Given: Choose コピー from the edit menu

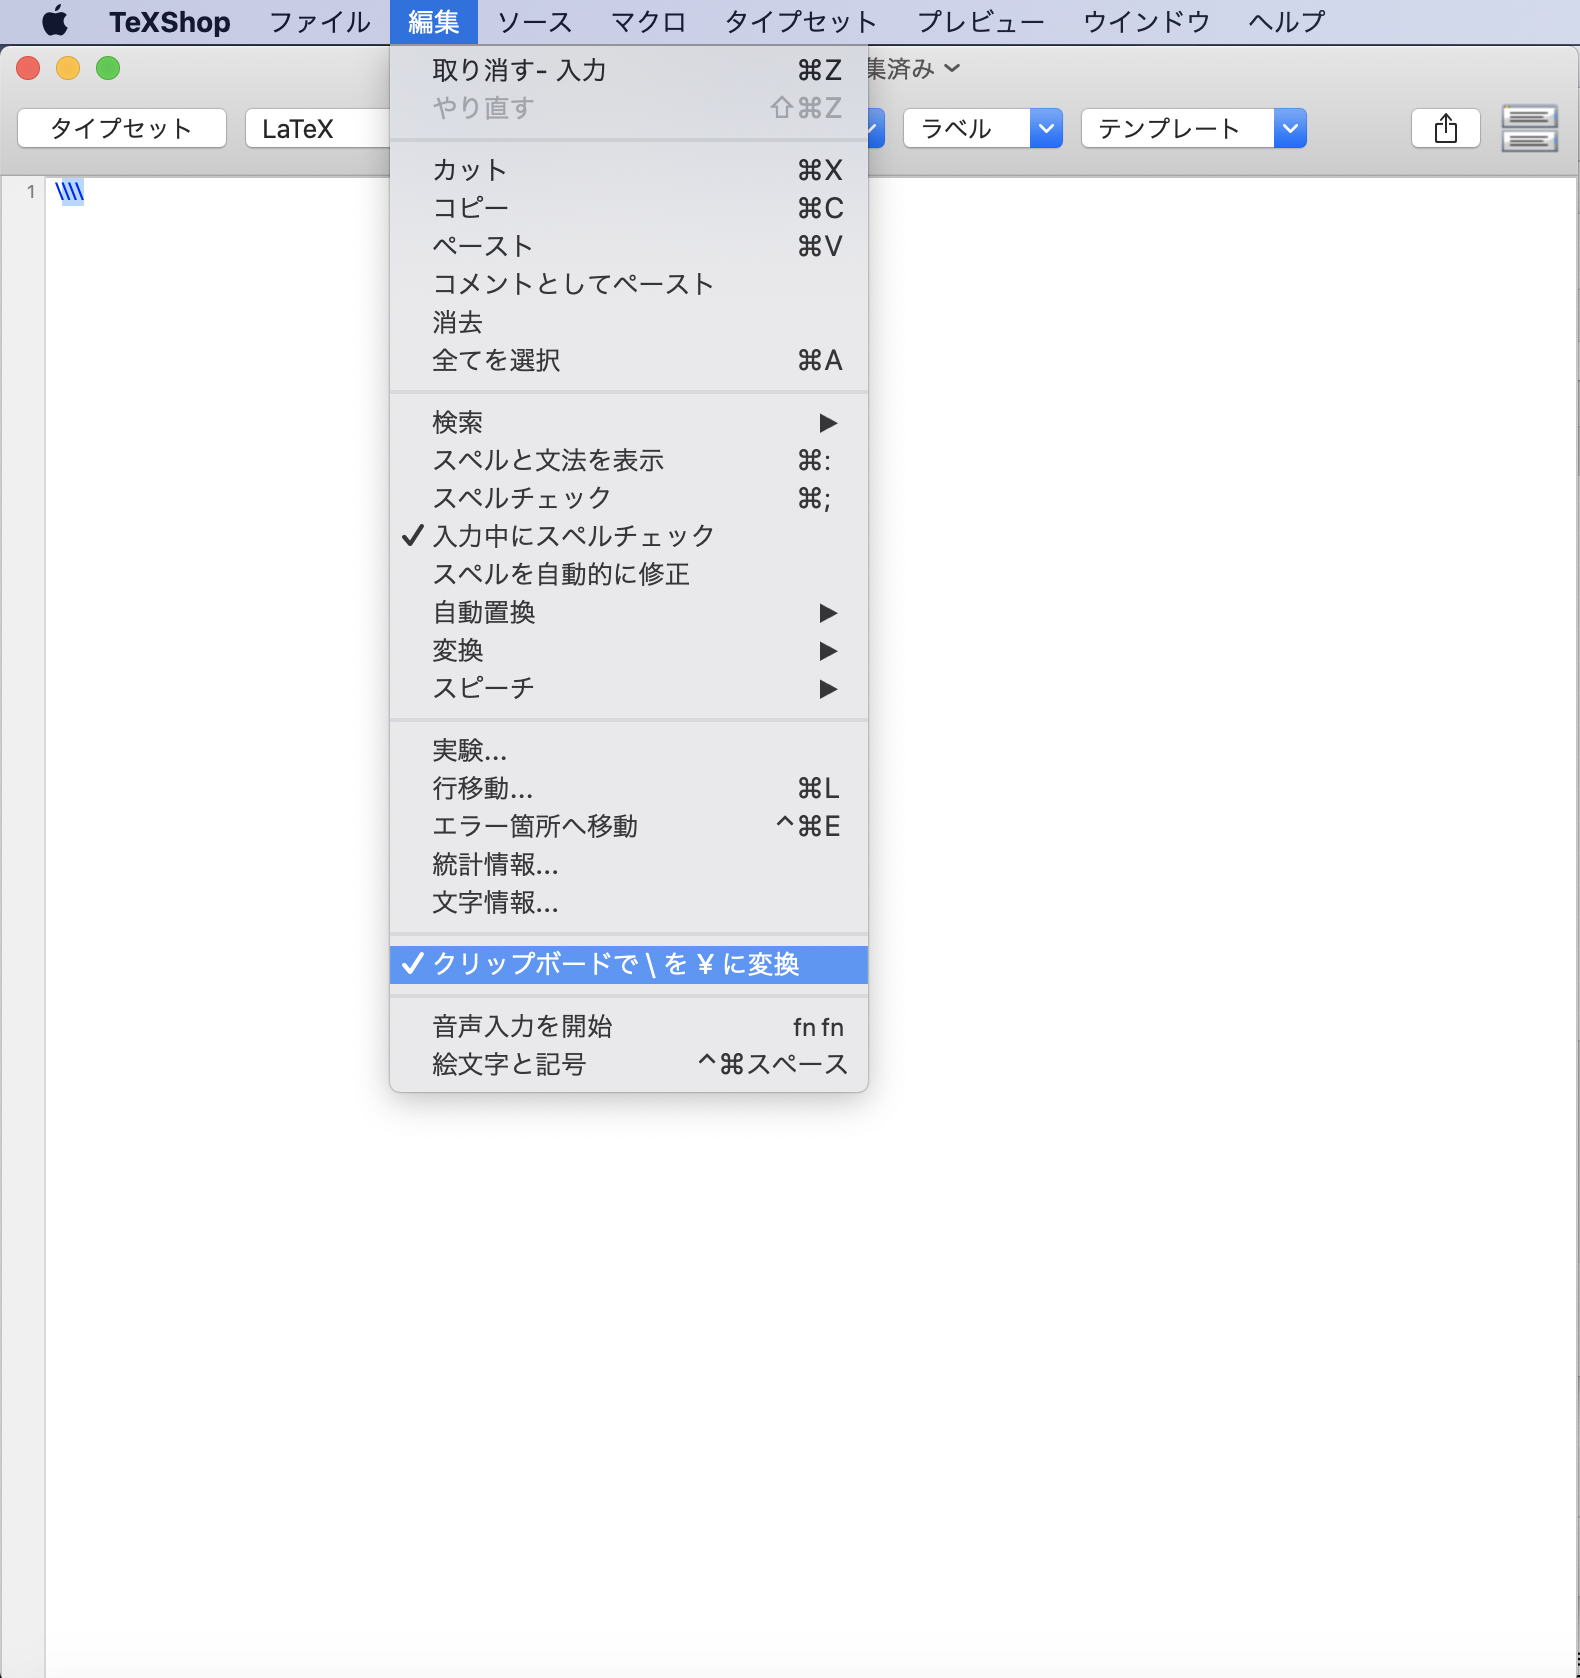Looking at the screenshot, I should tap(629, 208).
